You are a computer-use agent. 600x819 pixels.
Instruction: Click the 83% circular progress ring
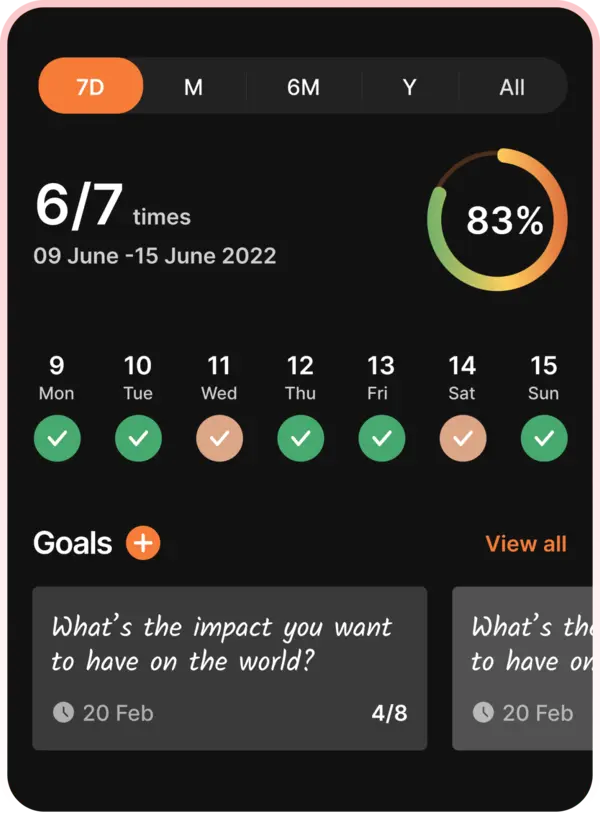pyautogui.click(x=497, y=220)
